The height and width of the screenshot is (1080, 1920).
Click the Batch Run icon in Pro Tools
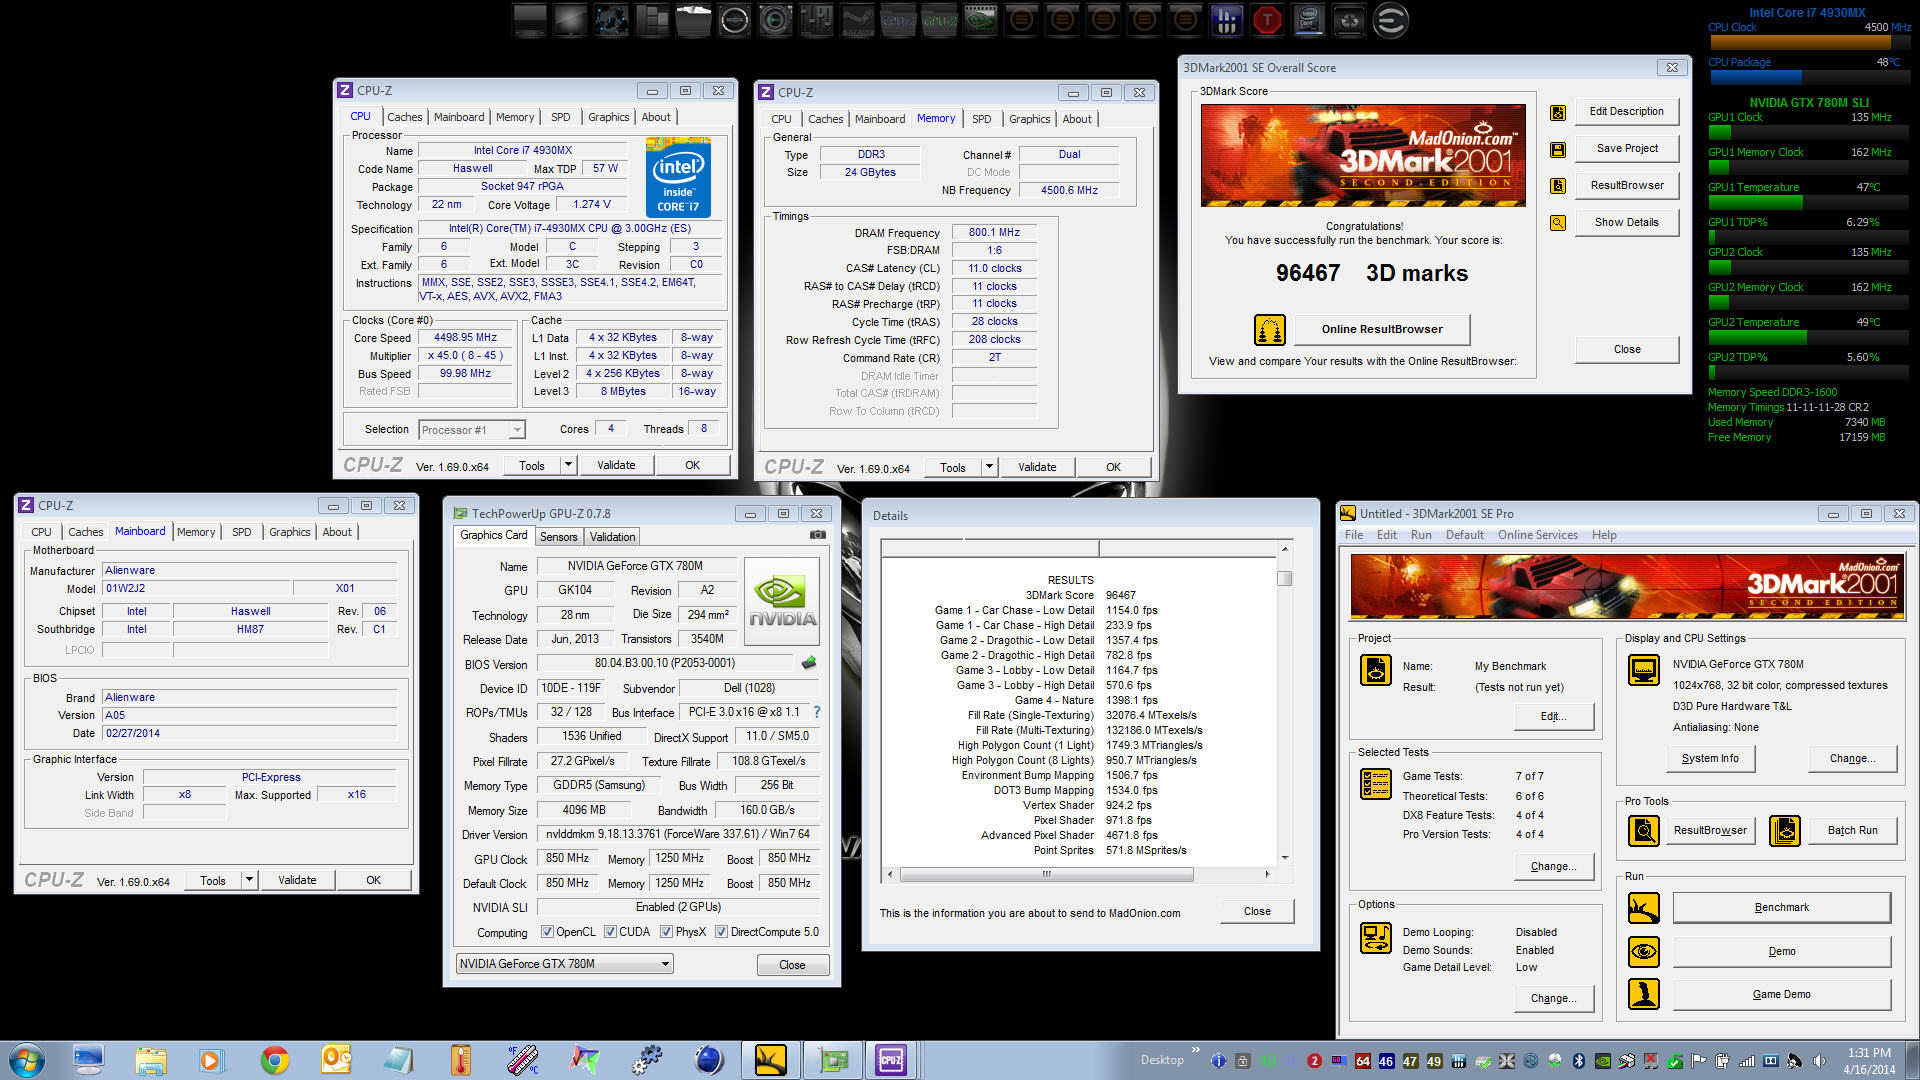[x=1785, y=830]
